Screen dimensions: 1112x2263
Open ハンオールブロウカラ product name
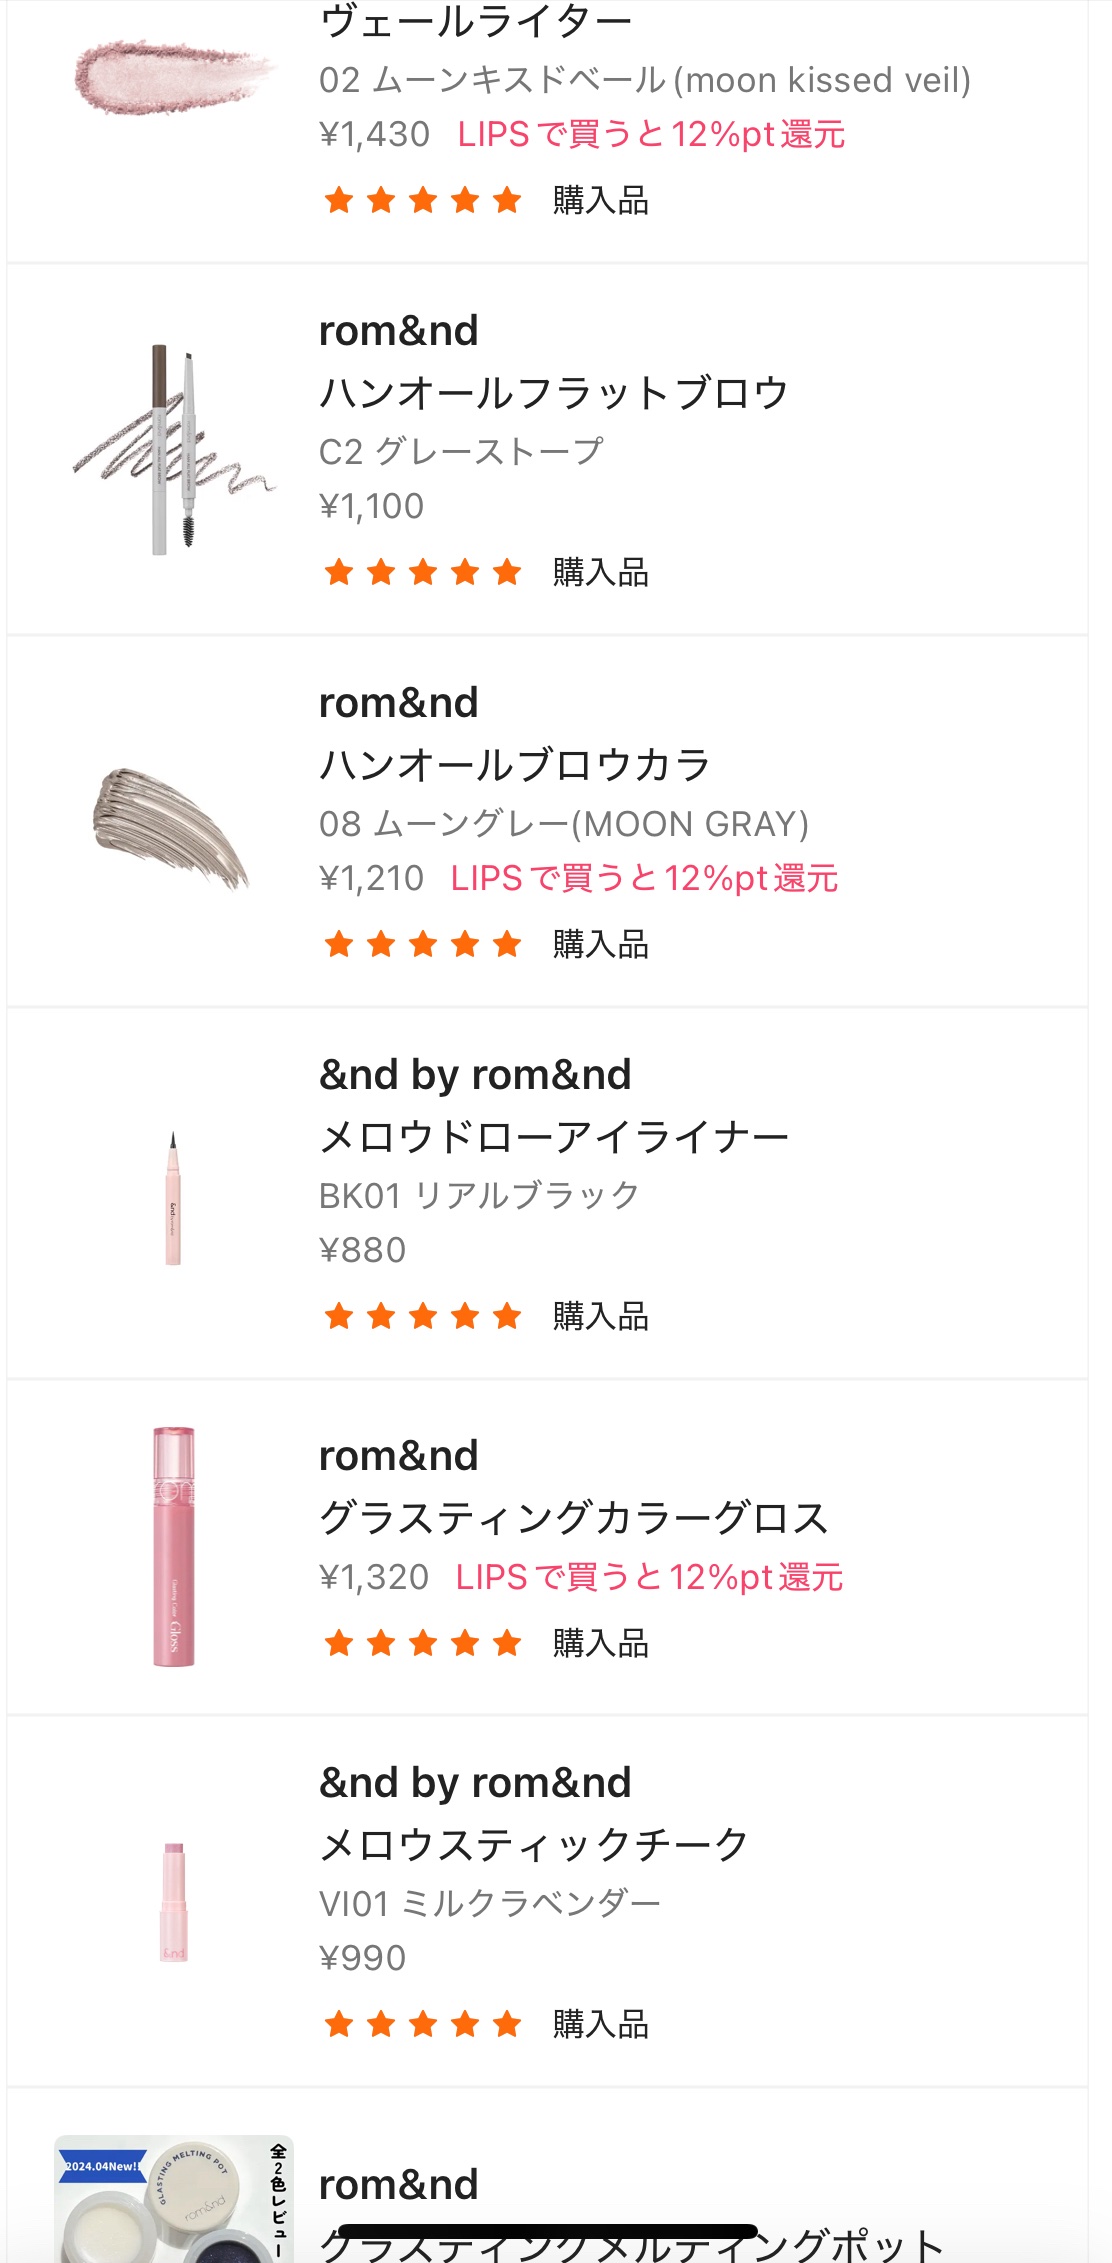point(514,765)
